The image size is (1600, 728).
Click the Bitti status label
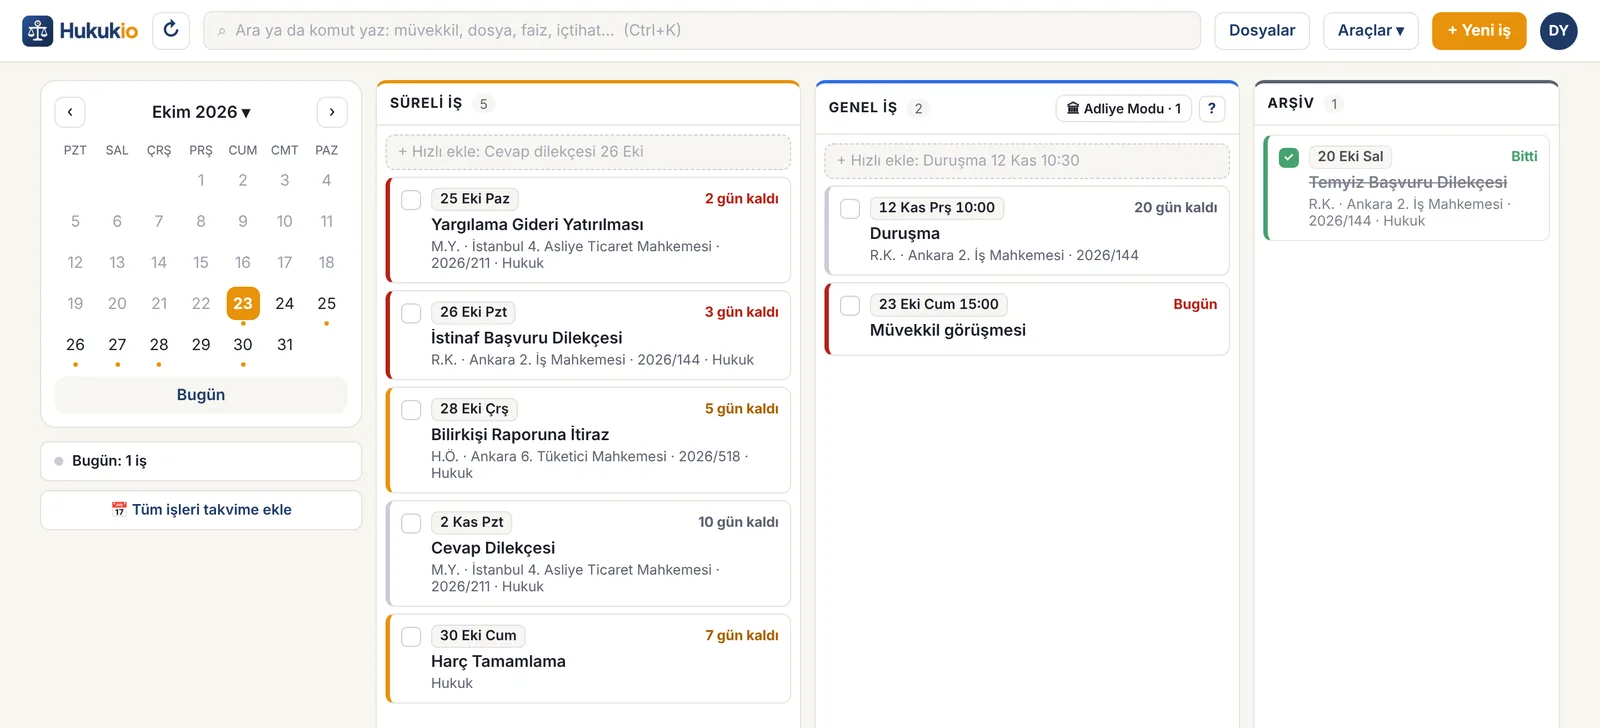pyautogui.click(x=1524, y=156)
